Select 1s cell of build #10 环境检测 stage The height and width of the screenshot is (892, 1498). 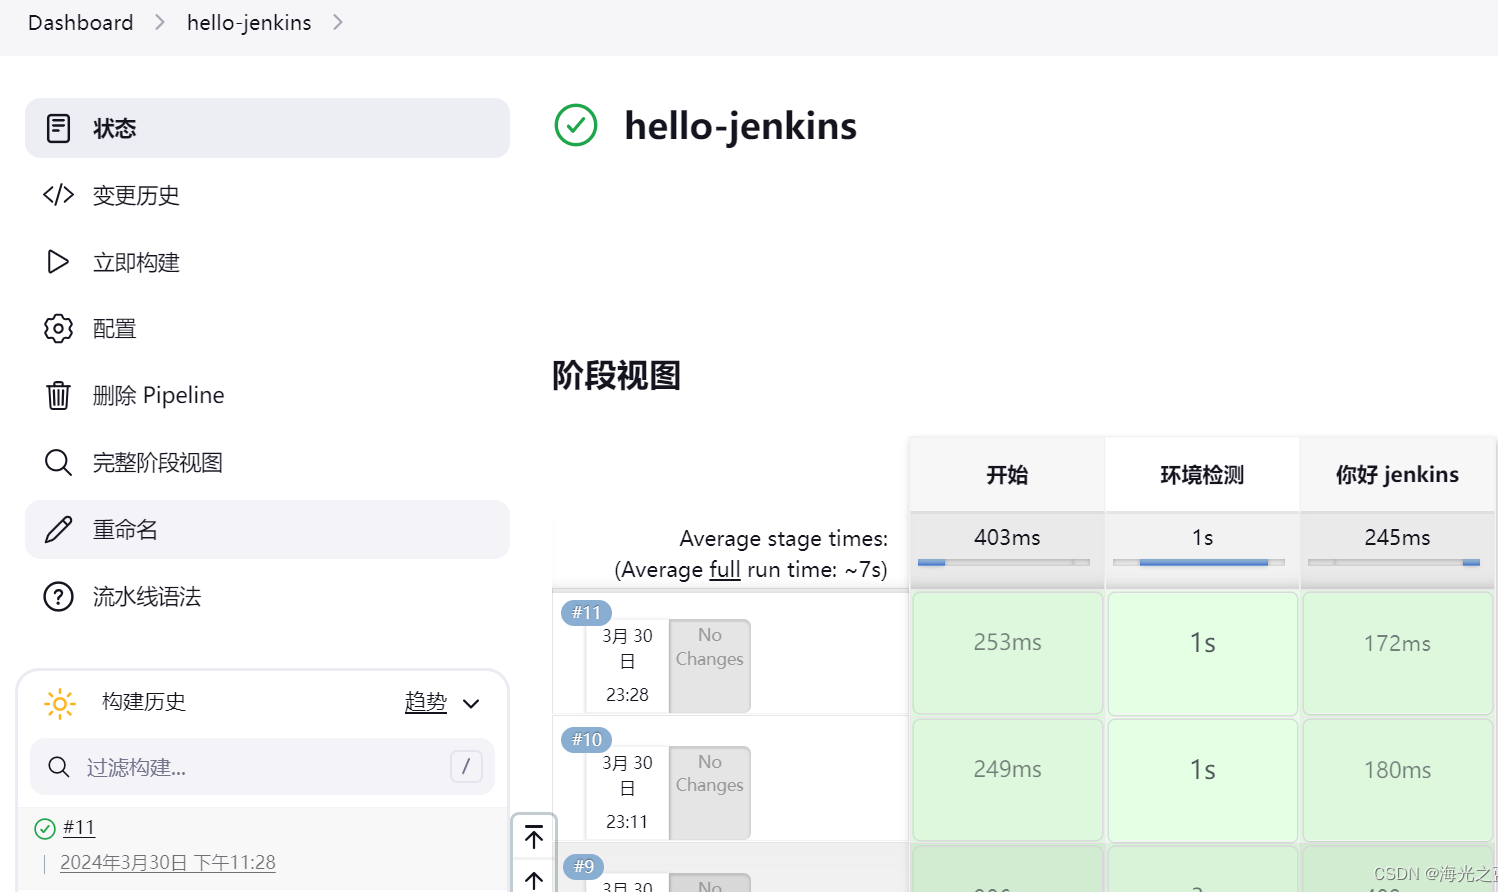(x=1202, y=780)
